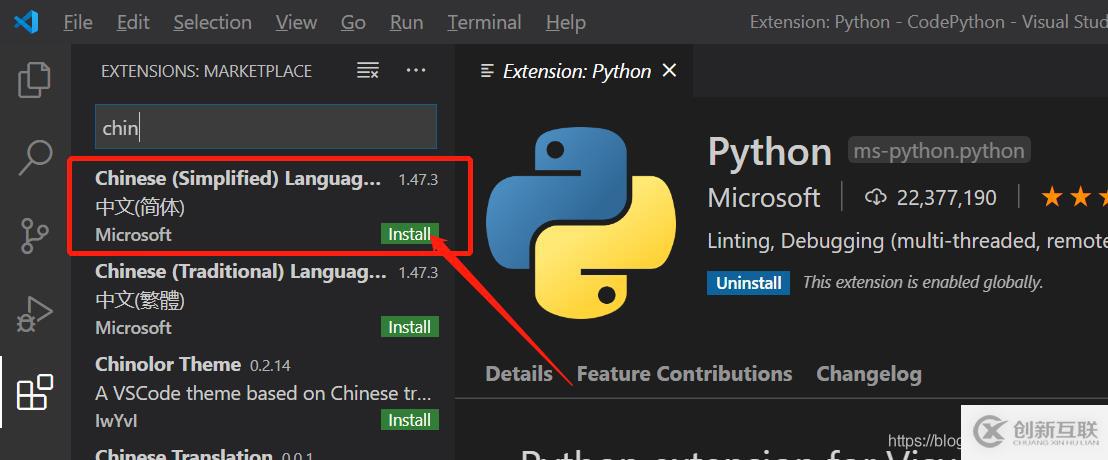The image size is (1108, 460).
Task: Open Extensions more actions ellipsis
Action: [x=416, y=70]
